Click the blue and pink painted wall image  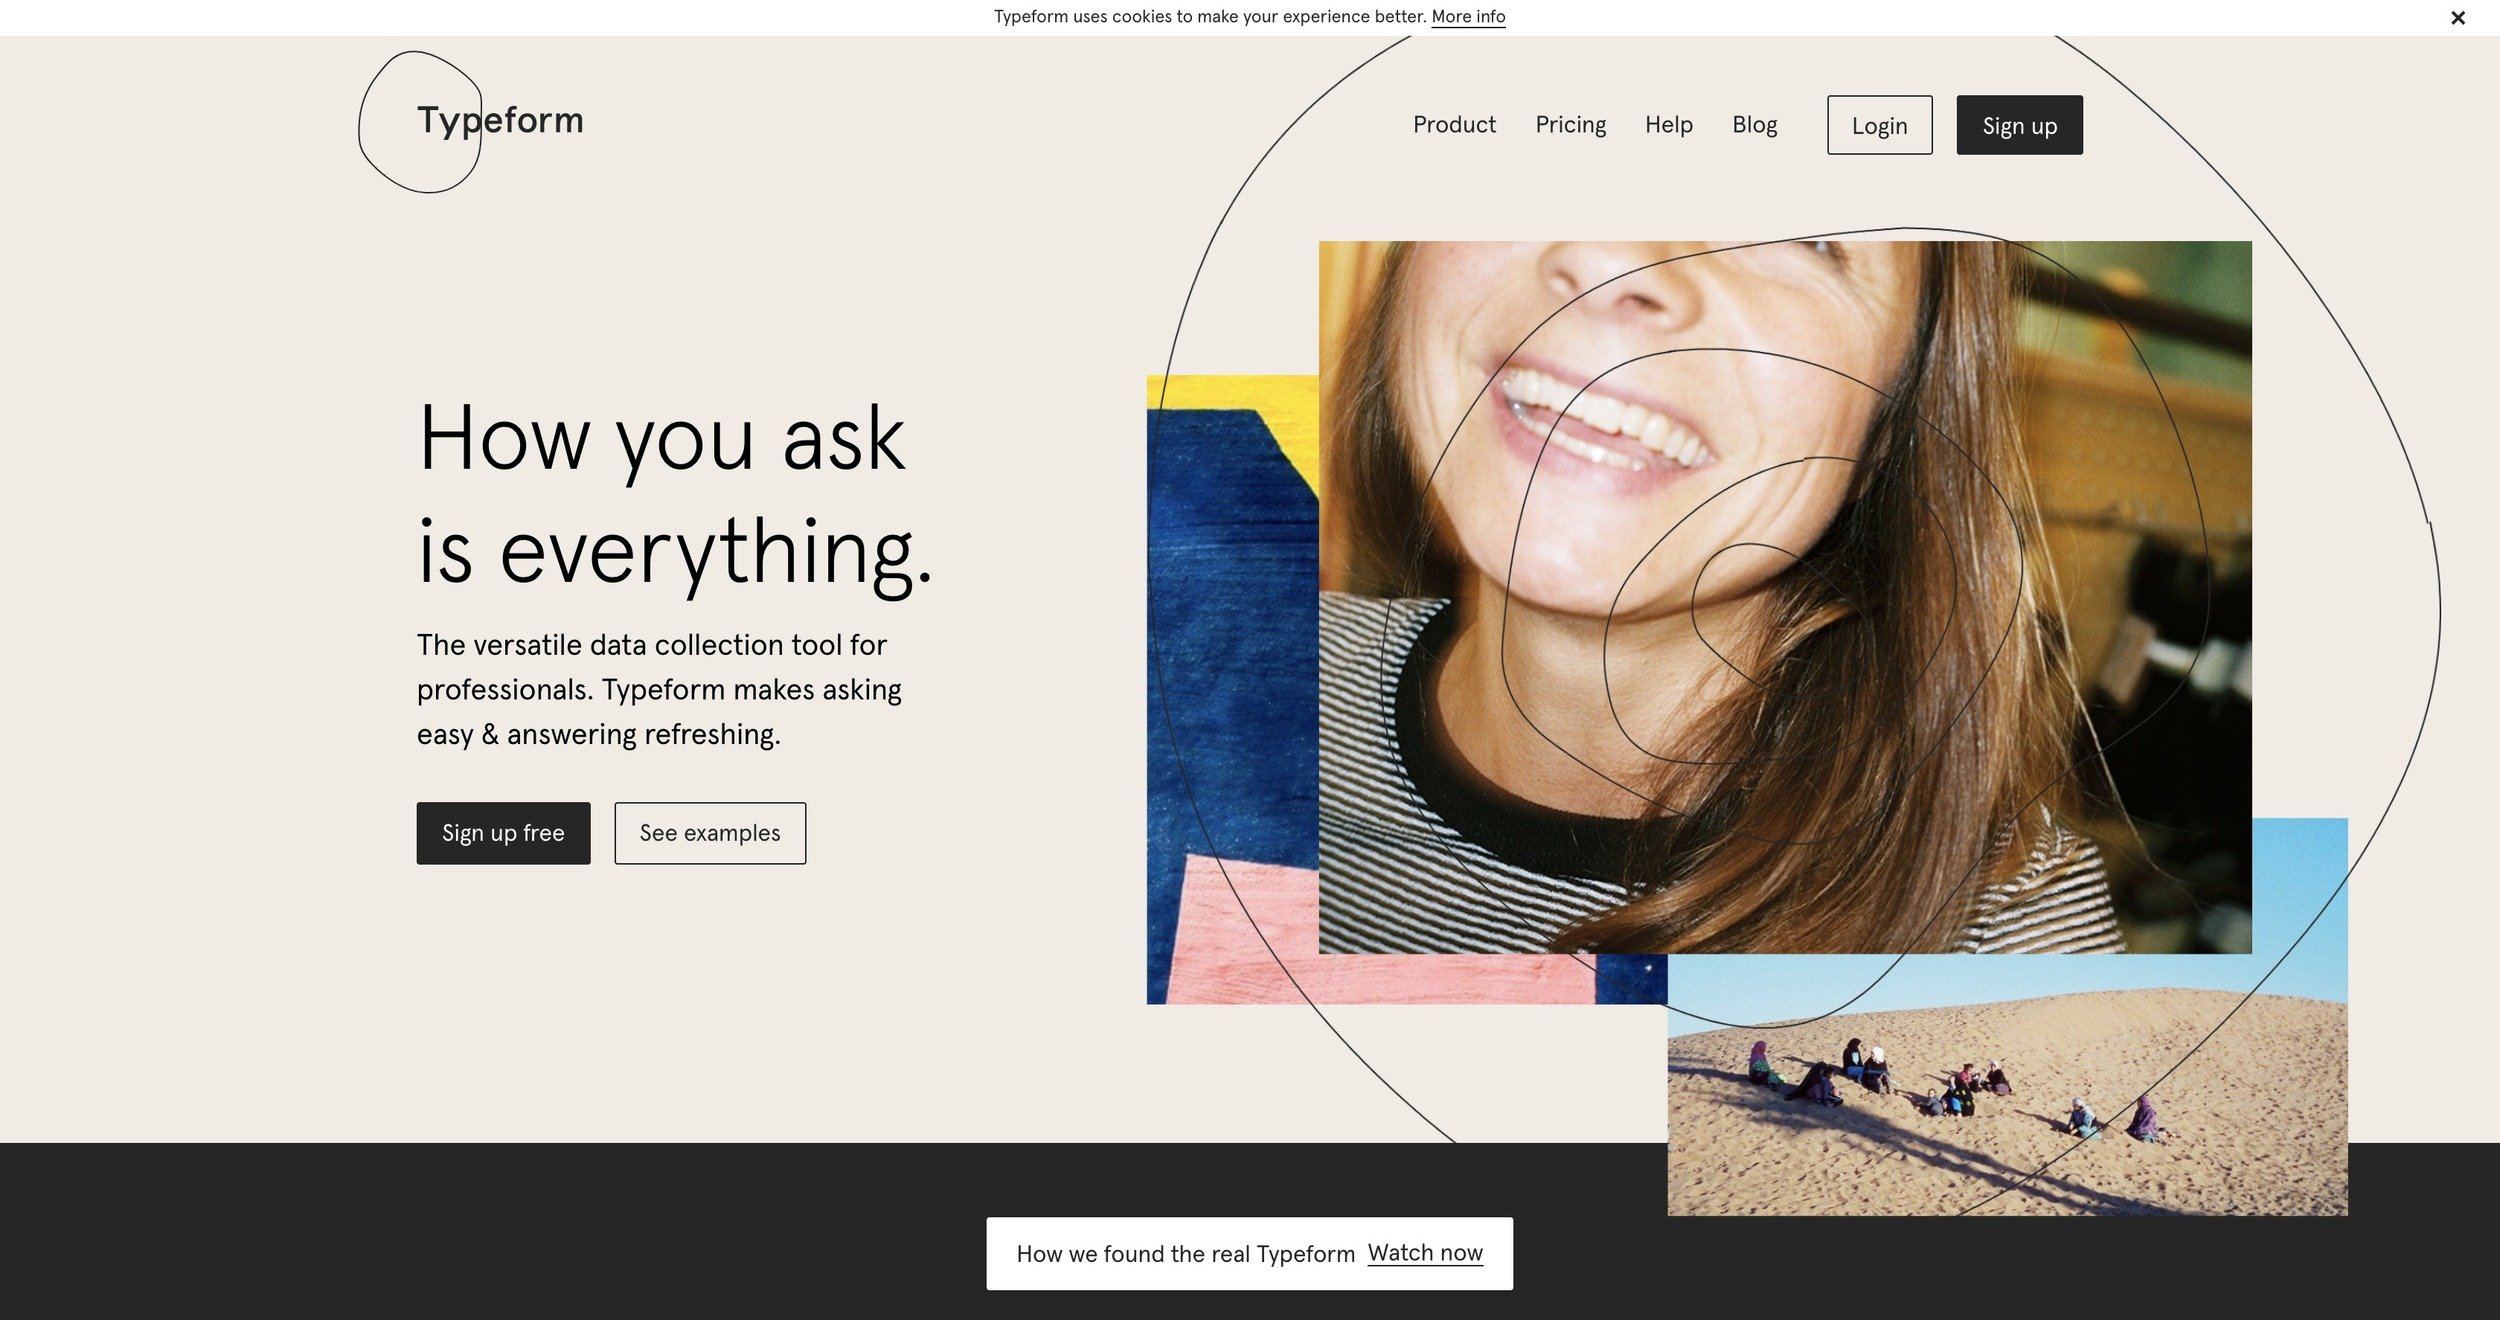[1232, 689]
